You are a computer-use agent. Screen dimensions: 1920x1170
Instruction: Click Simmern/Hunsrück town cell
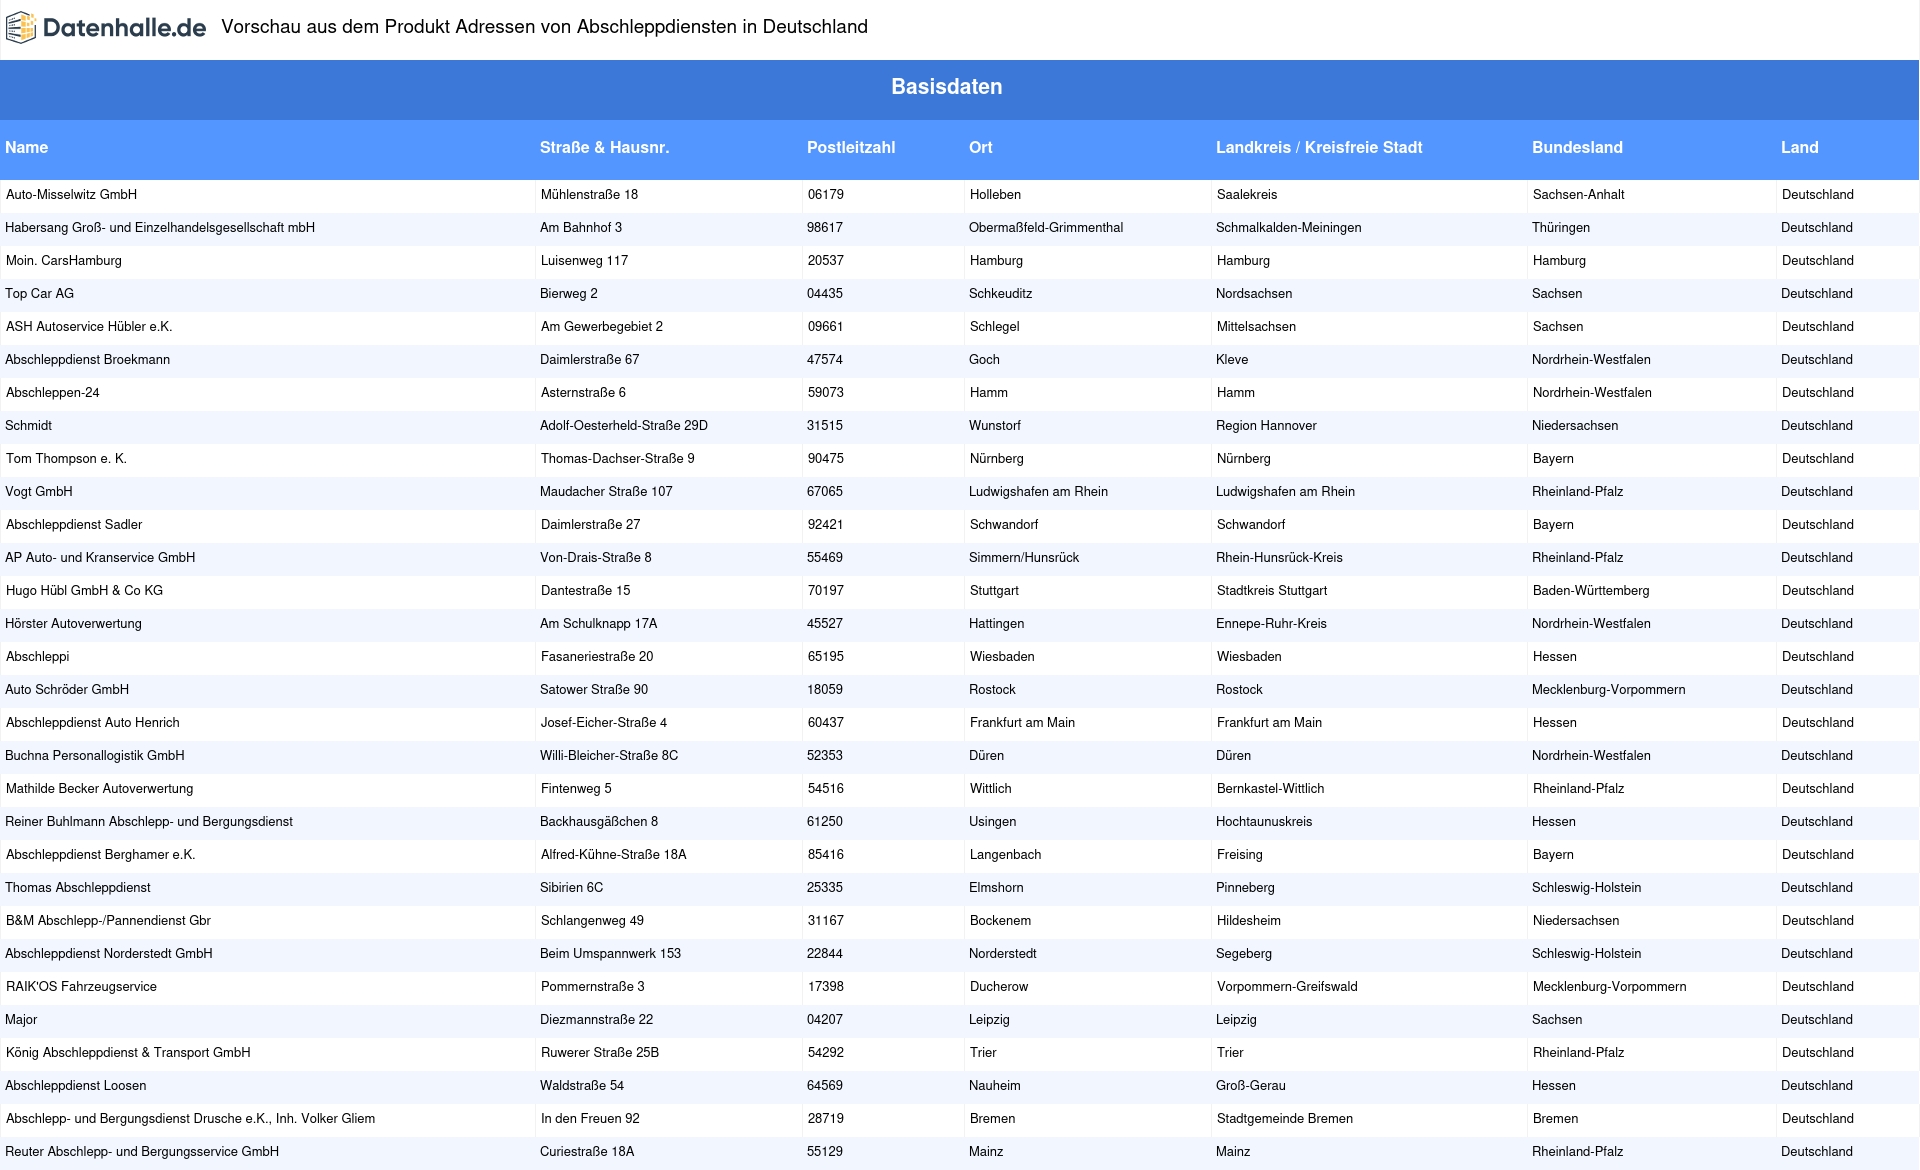(1024, 558)
